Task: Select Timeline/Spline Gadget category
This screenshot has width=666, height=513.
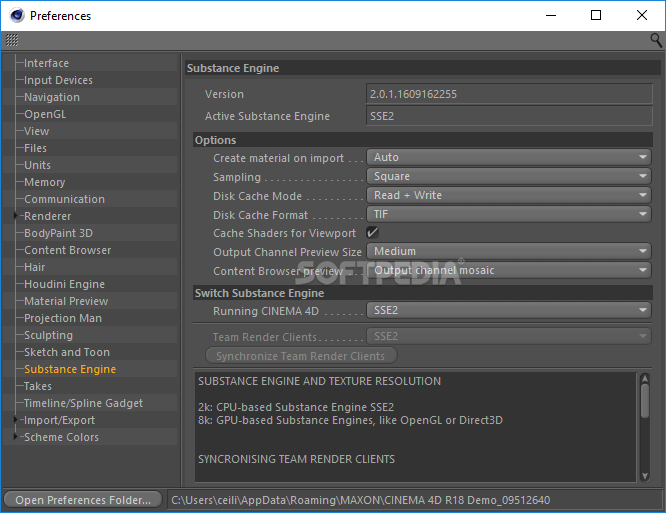Action: [83, 403]
